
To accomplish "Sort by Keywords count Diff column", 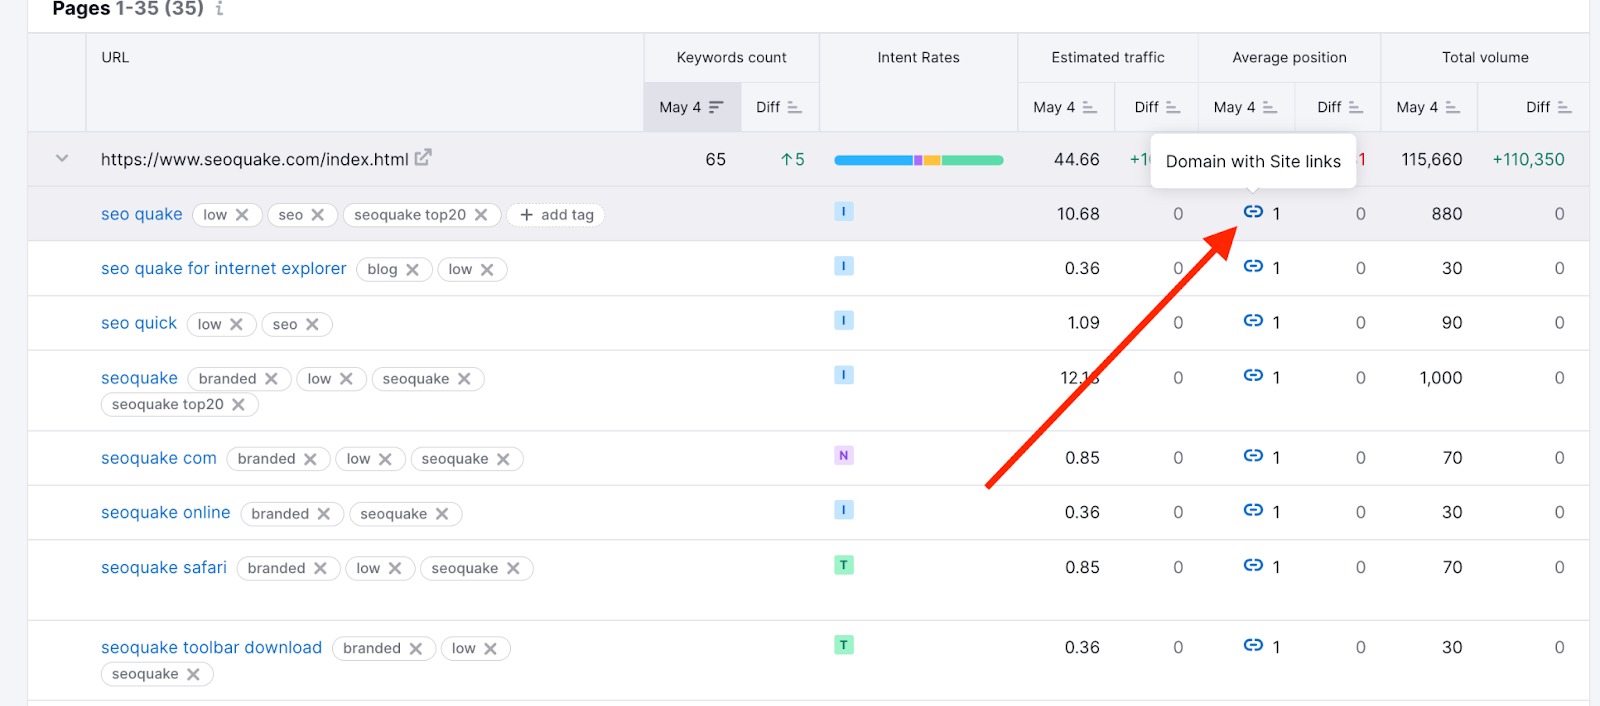I will (779, 107).
